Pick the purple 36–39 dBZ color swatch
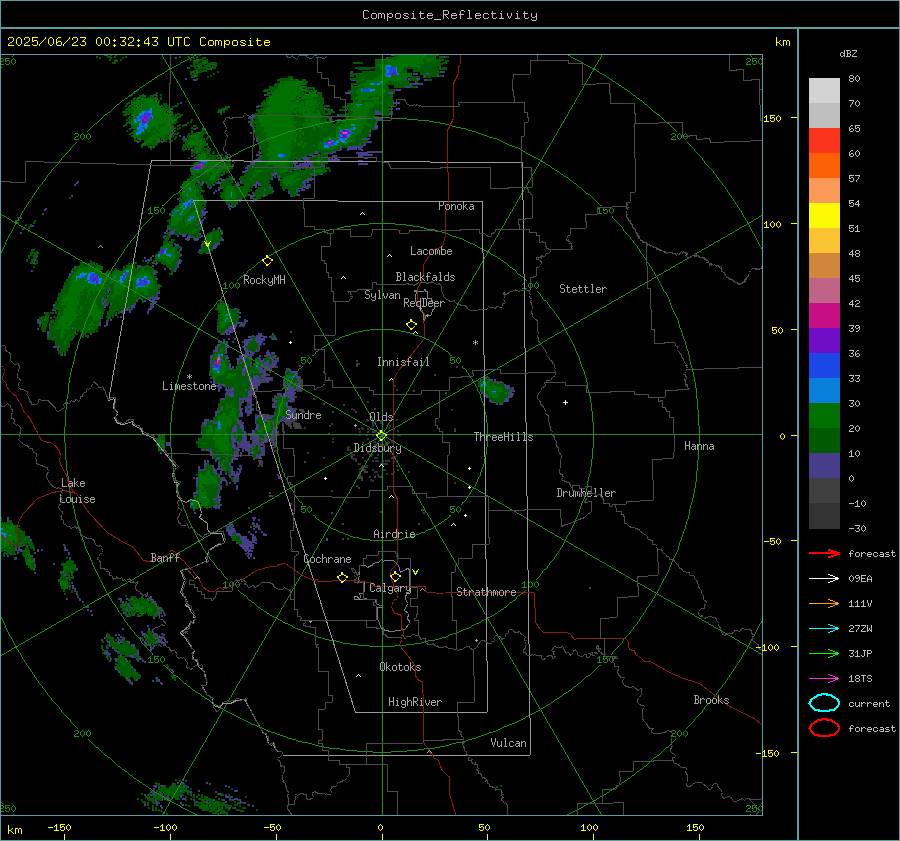 click(x=824, y=340)
